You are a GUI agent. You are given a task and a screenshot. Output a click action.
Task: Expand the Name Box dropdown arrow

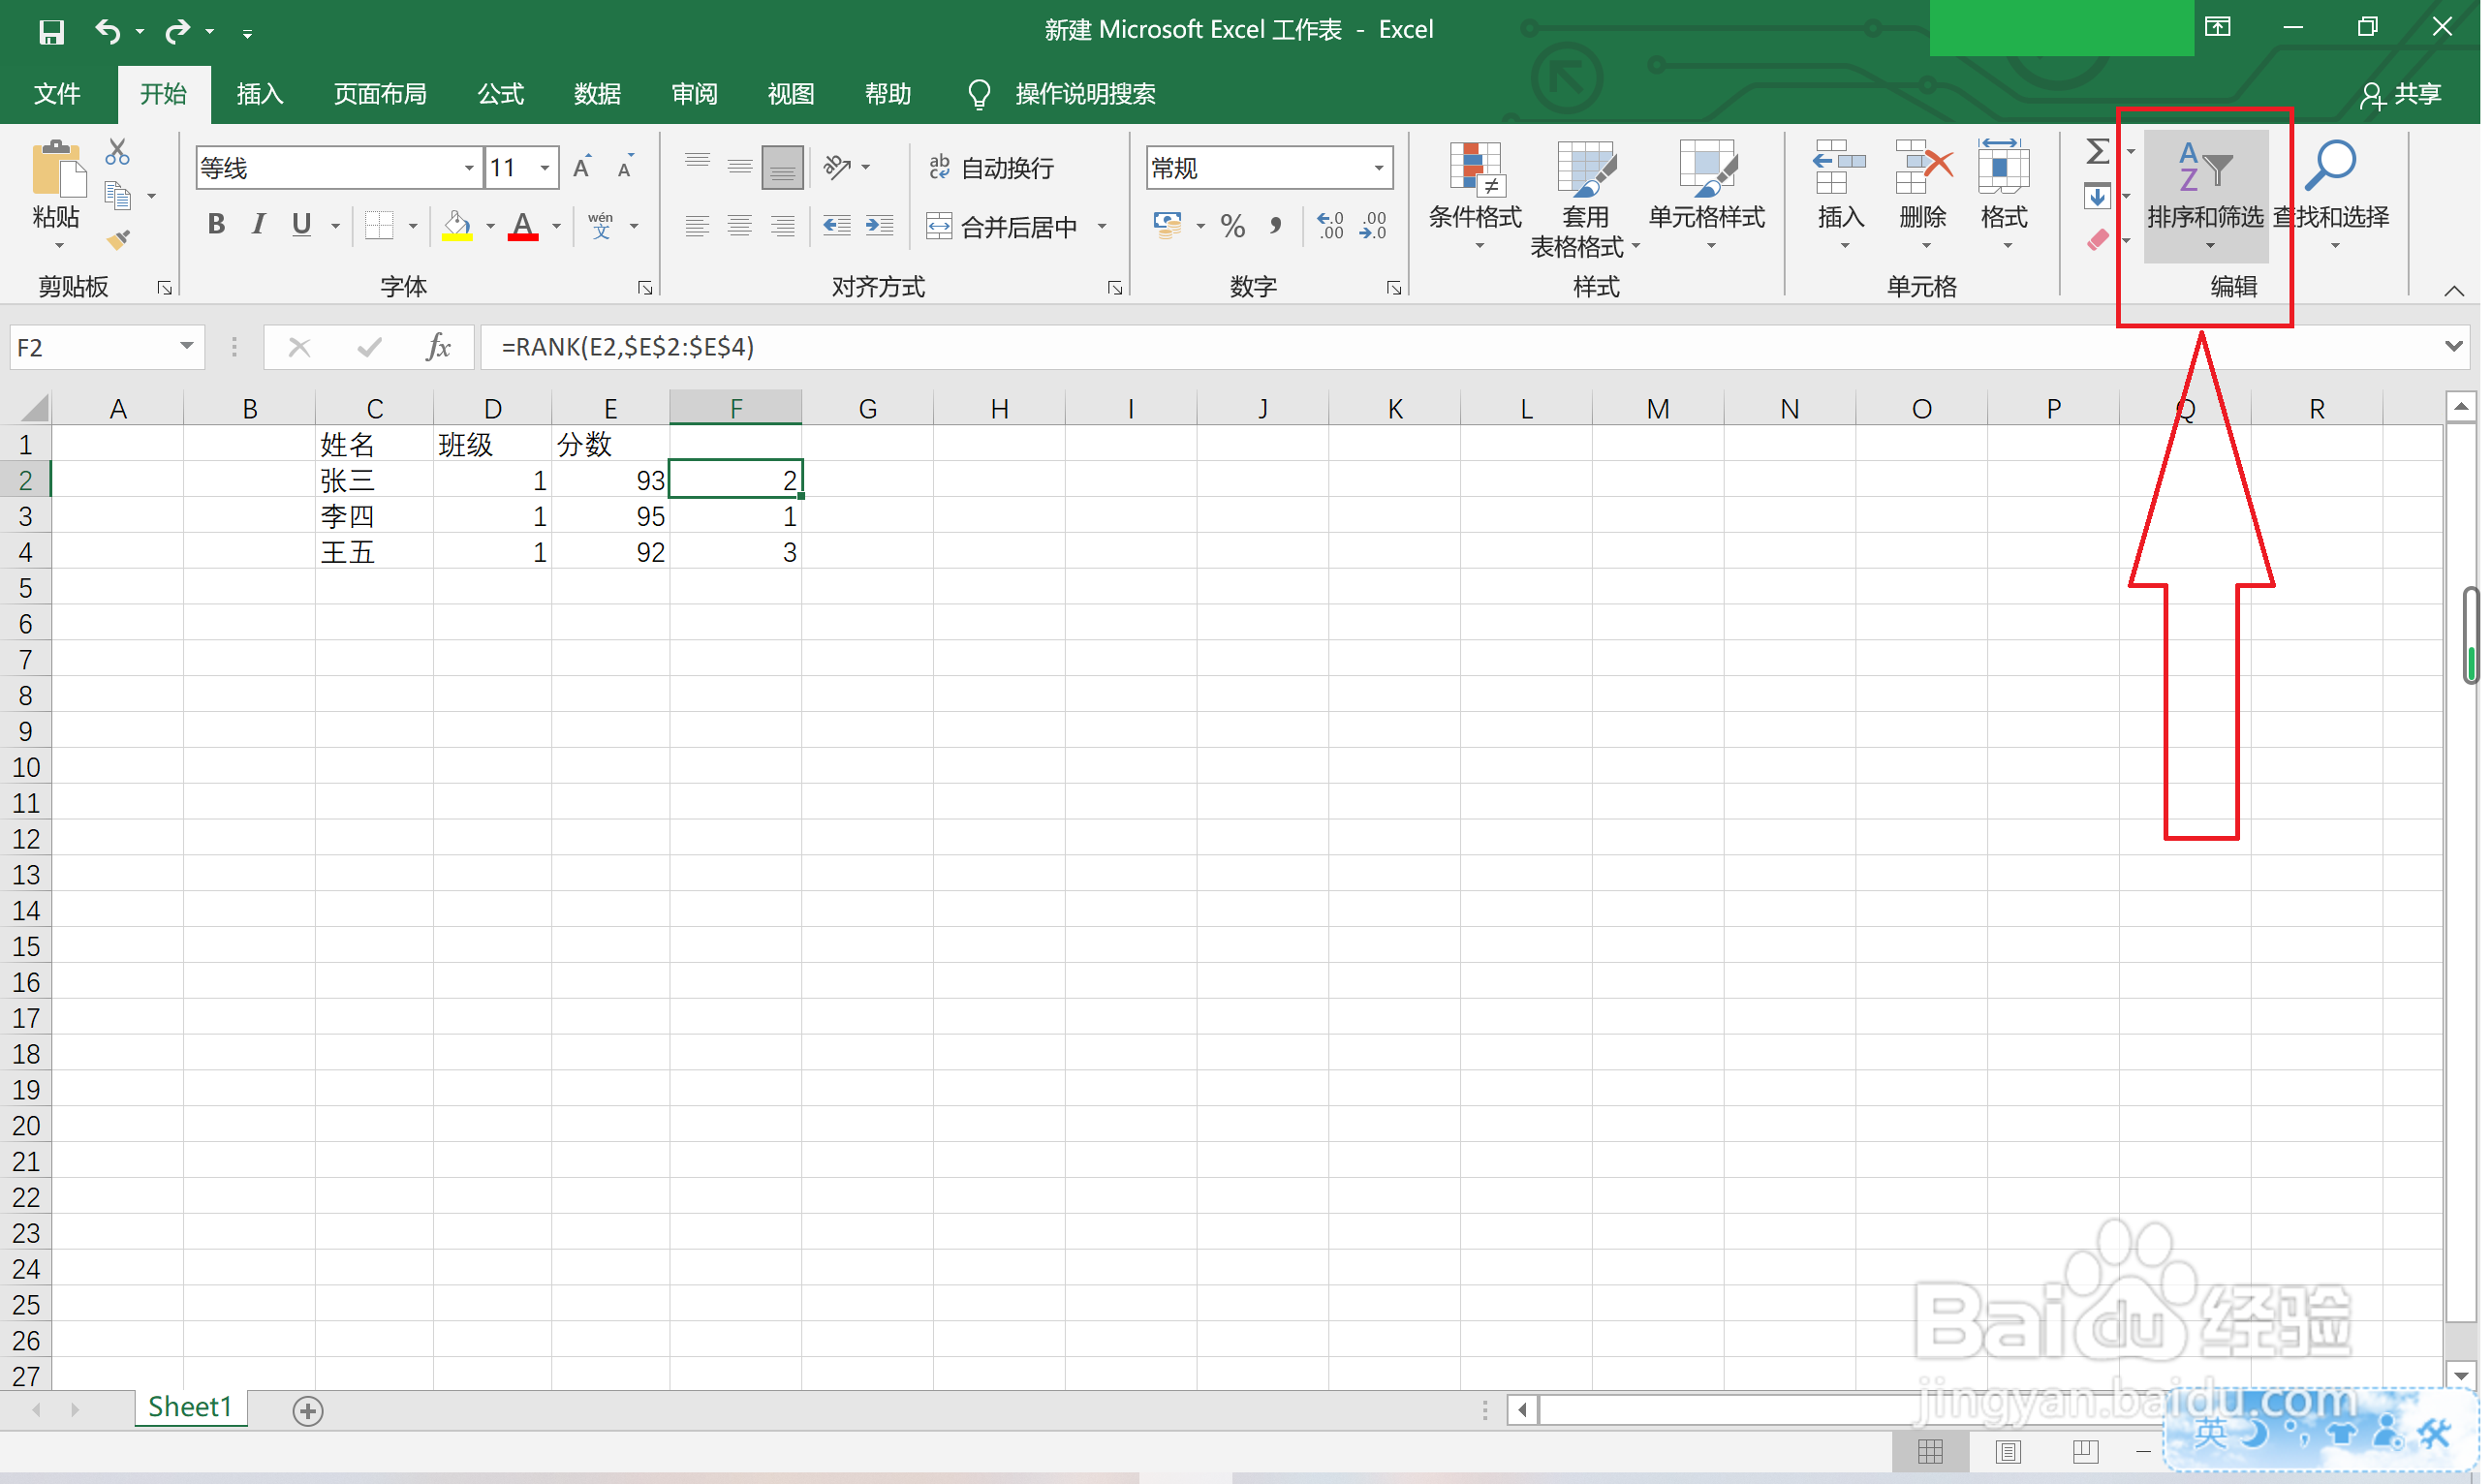187,347
